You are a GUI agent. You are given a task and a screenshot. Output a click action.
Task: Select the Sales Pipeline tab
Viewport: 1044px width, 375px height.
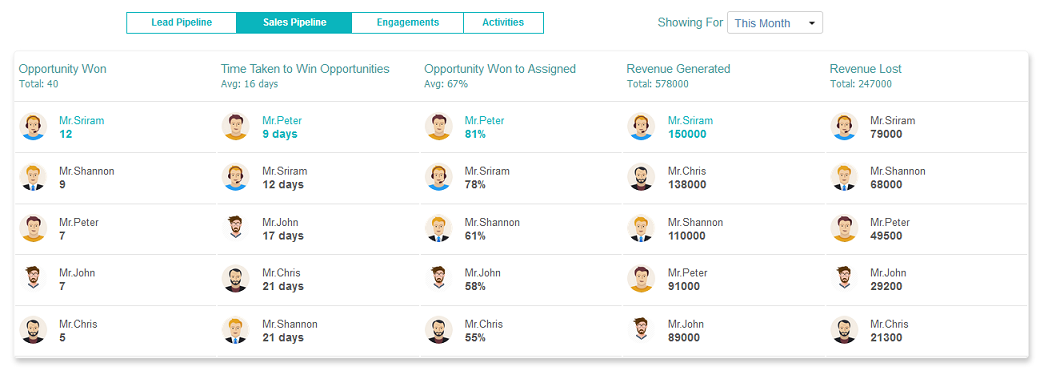294,23
